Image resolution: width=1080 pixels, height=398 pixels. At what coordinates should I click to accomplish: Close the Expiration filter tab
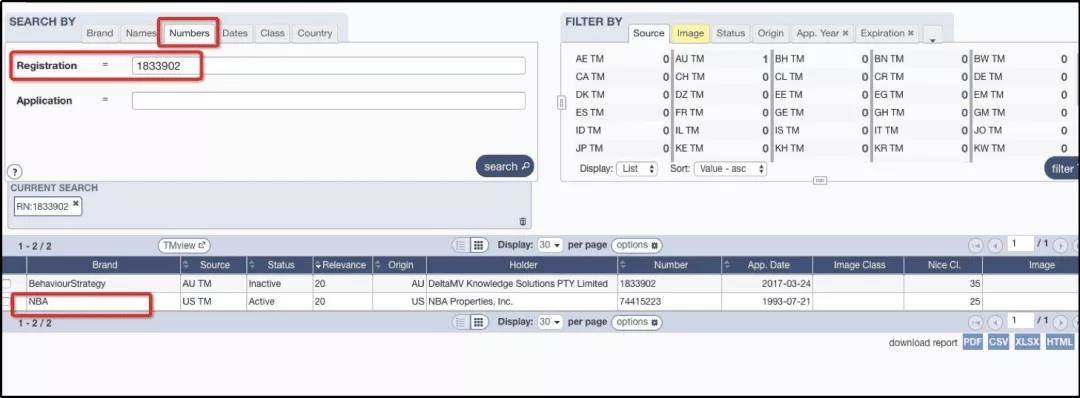tap(911, 33)
